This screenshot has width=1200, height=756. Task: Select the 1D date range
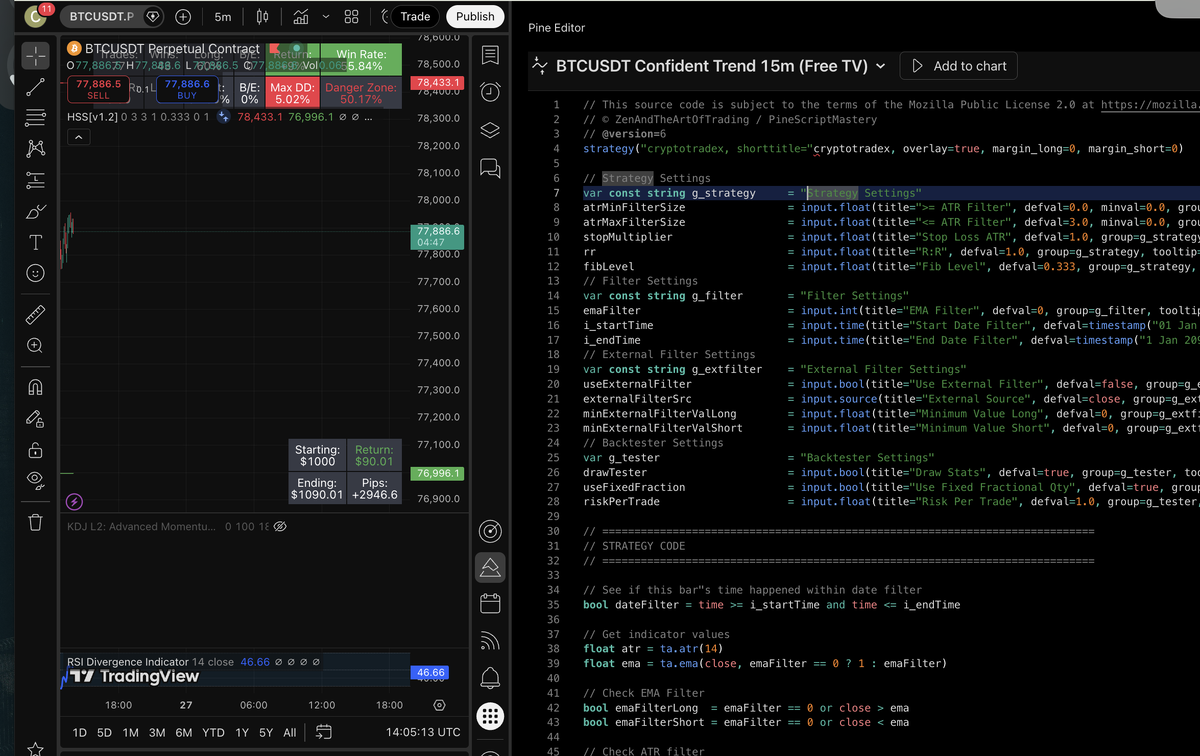tap(80, 732)
